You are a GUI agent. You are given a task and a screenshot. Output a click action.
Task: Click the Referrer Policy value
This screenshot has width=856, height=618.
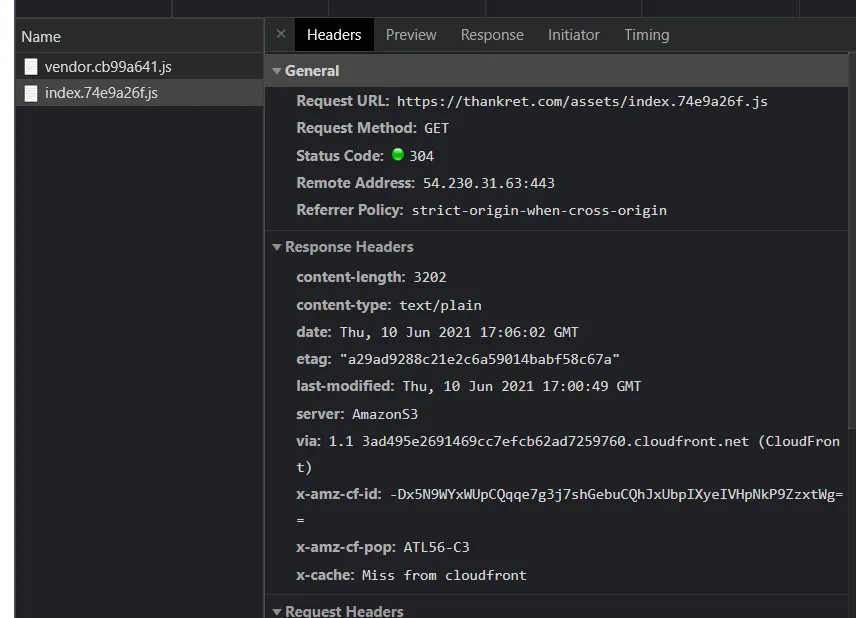539,210
